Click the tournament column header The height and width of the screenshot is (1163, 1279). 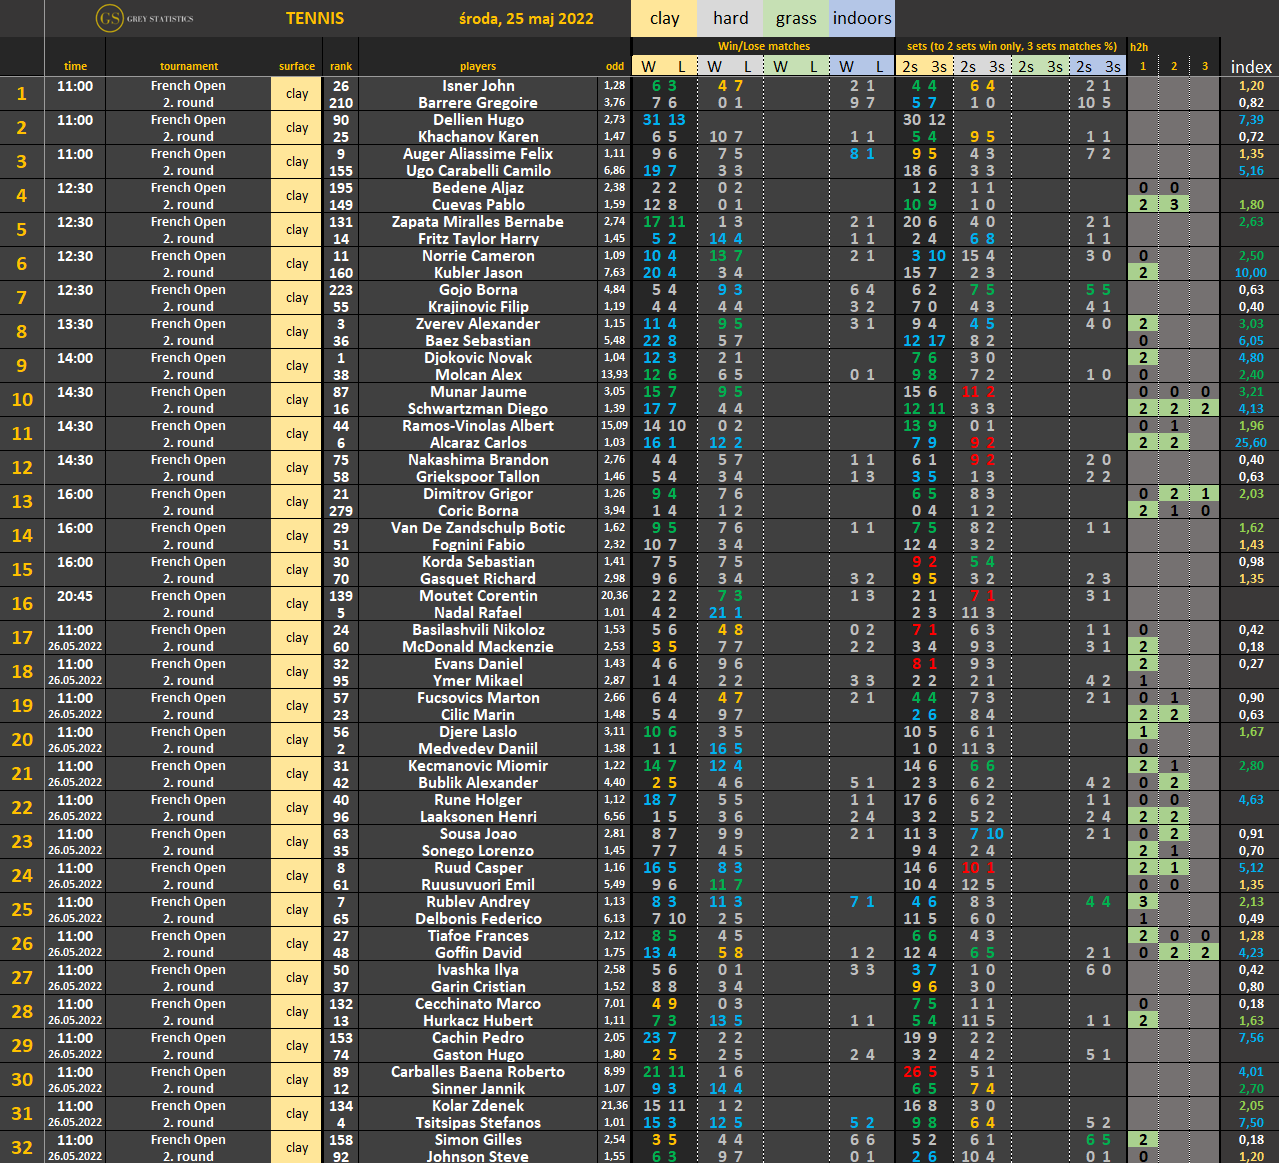[x=188, y=66]
